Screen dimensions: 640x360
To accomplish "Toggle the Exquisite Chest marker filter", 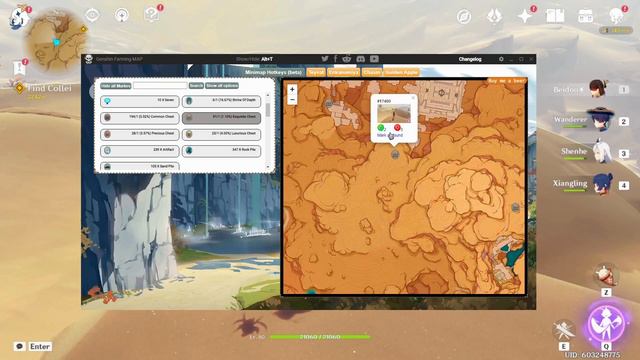I will (221, 118).
